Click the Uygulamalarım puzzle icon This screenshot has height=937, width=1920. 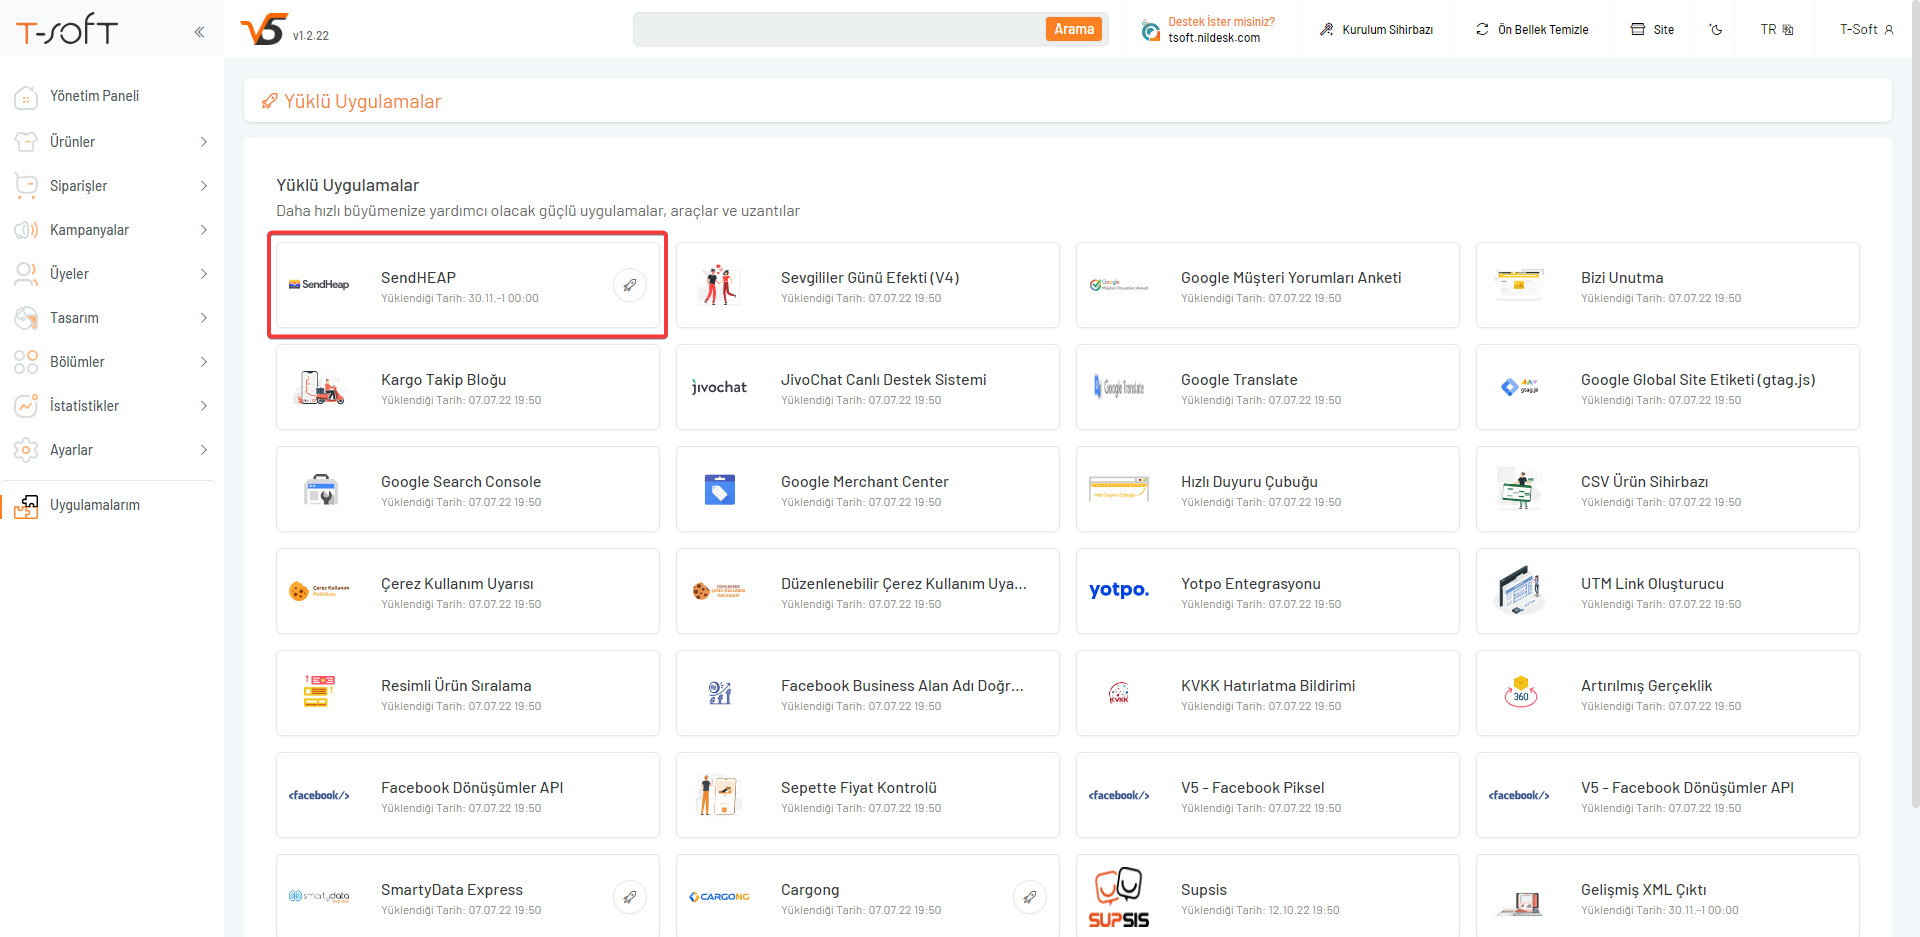(26, 506)
